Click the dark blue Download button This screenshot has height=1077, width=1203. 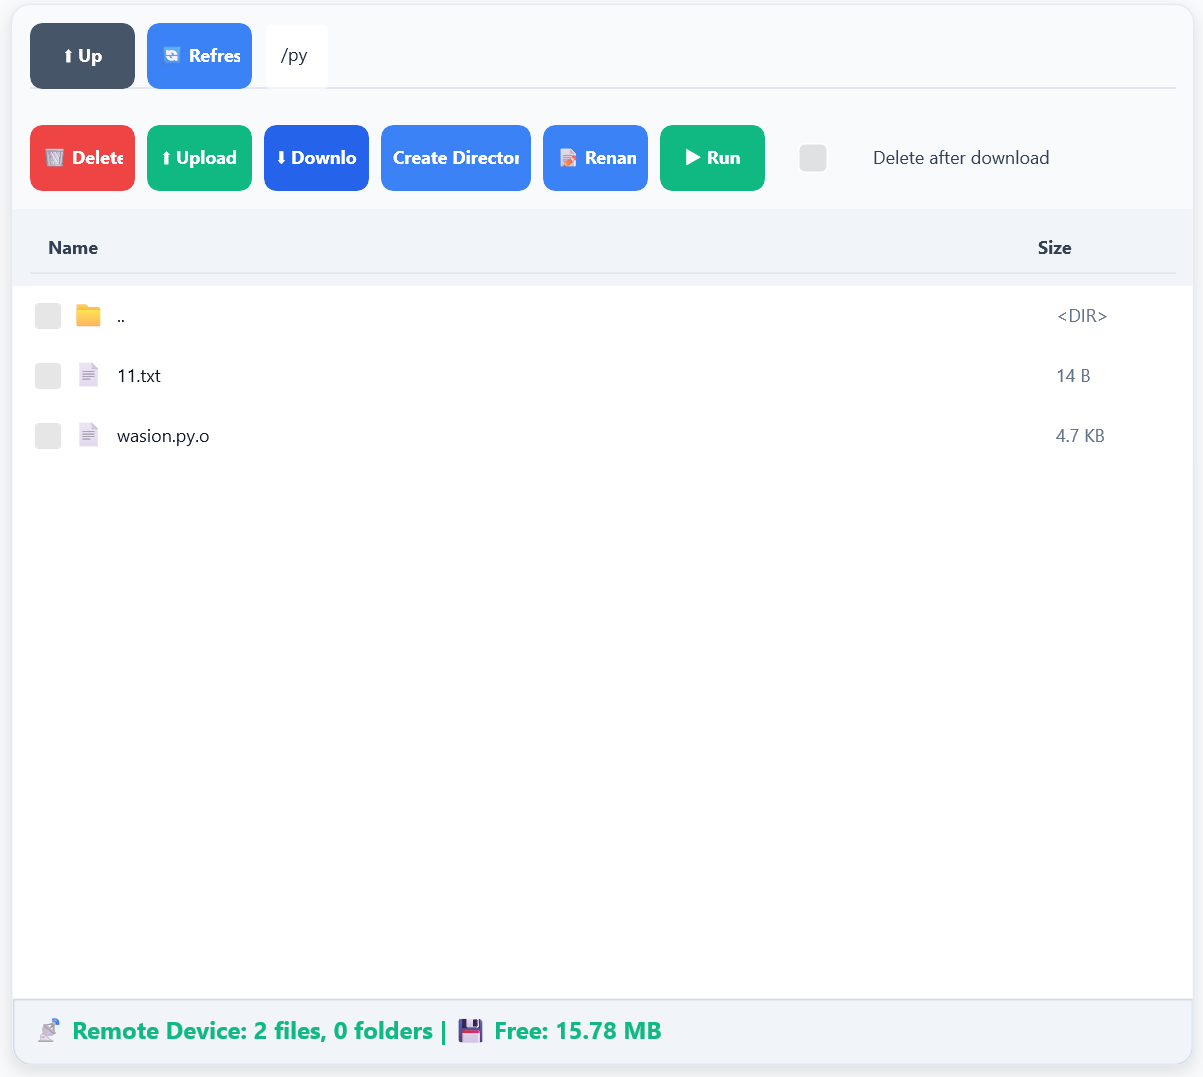[316, 158]
